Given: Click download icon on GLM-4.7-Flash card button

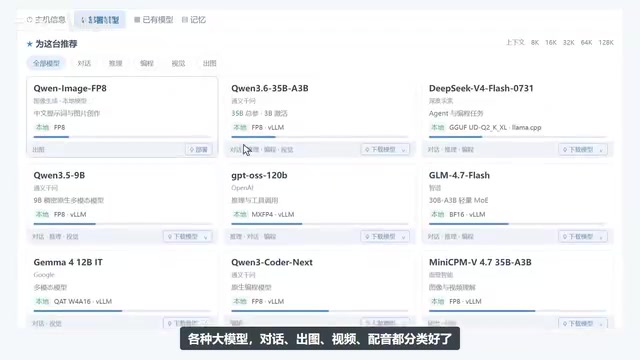Looking at the screenshot, I should pos(565,237).
